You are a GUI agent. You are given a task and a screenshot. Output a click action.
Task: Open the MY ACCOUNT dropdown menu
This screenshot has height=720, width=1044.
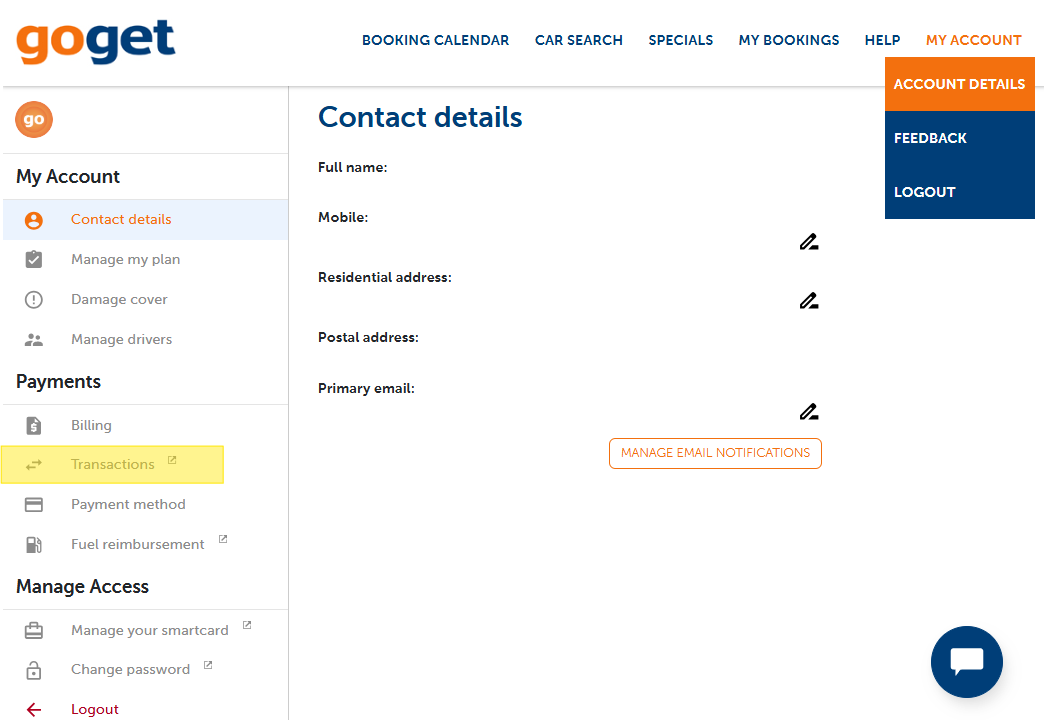coord(973,40)
